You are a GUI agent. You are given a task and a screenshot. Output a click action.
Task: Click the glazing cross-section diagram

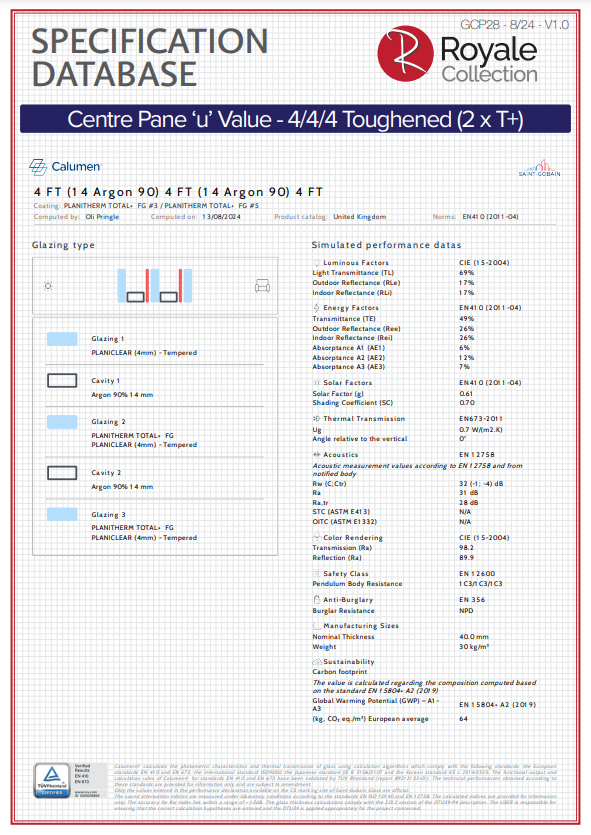(154, 286)
